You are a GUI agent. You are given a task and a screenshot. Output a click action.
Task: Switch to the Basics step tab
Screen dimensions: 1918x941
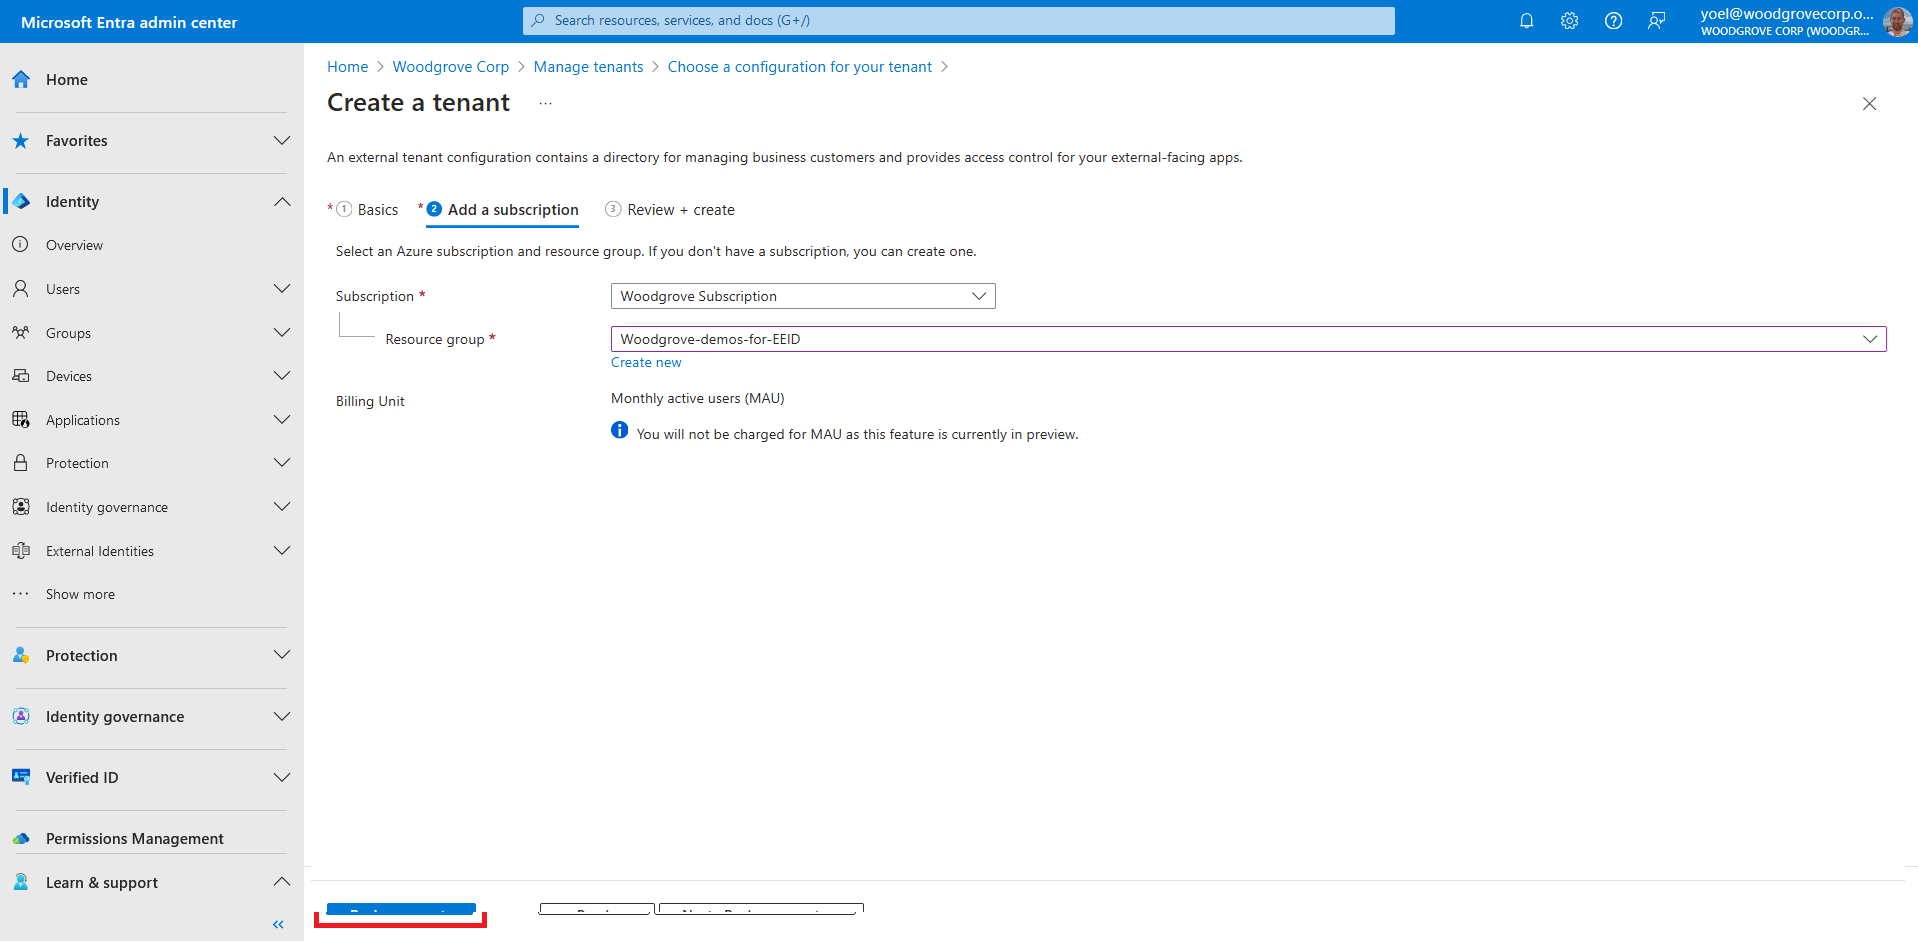[367, 210]
